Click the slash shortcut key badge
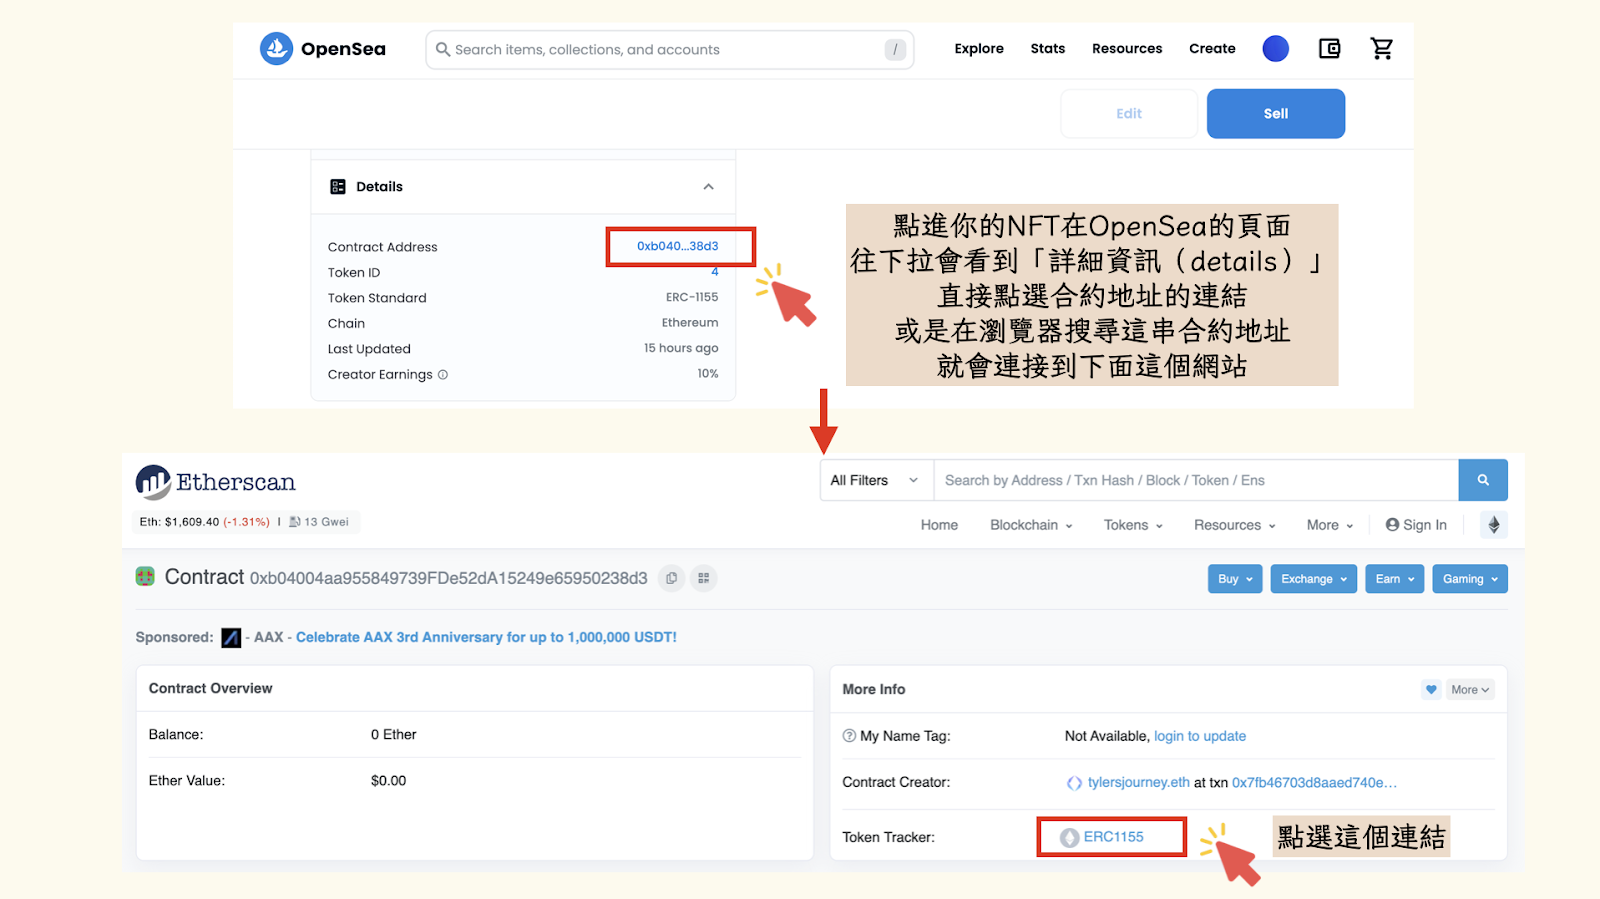1600x899 pixels. (895, 49)
